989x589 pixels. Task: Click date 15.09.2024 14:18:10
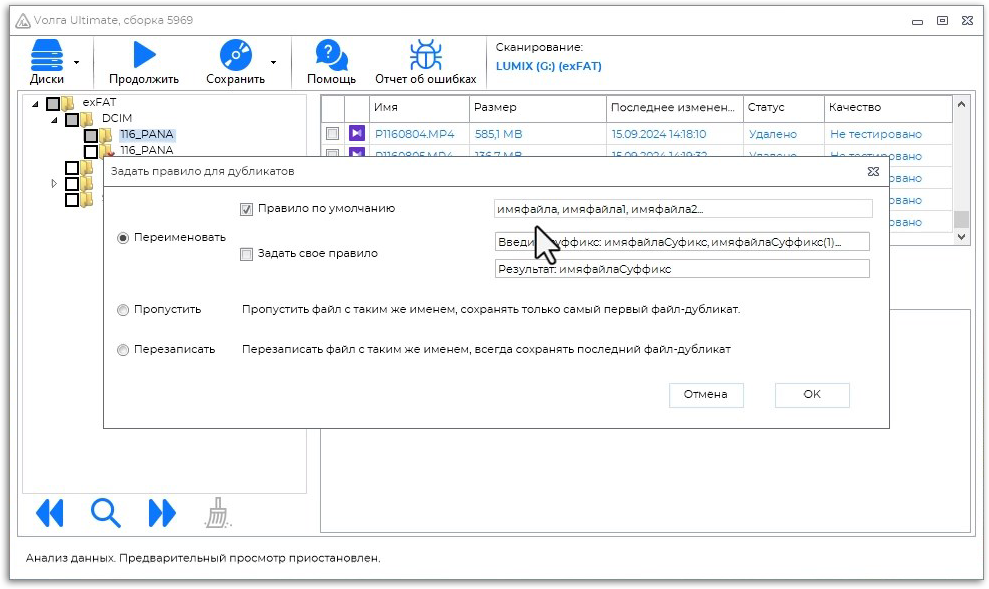(x=658, y=134)
